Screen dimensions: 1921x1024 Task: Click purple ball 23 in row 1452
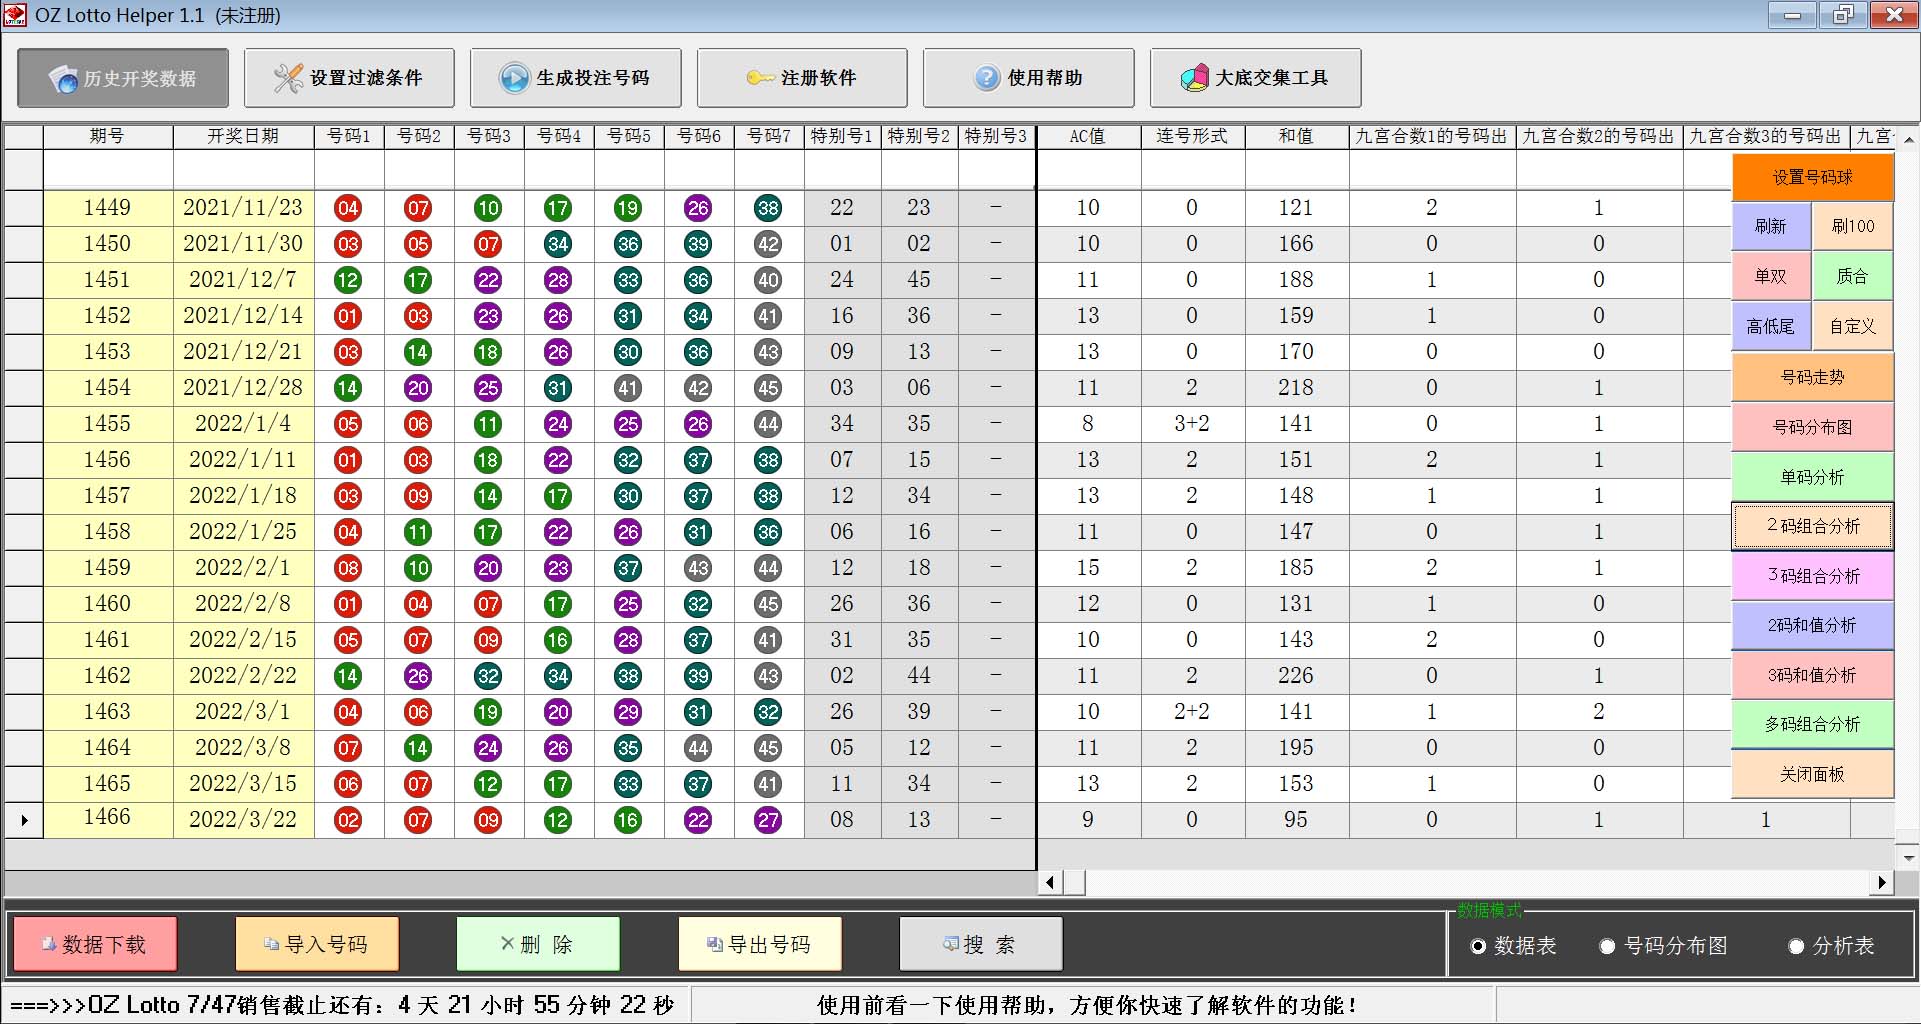point(488,317)
